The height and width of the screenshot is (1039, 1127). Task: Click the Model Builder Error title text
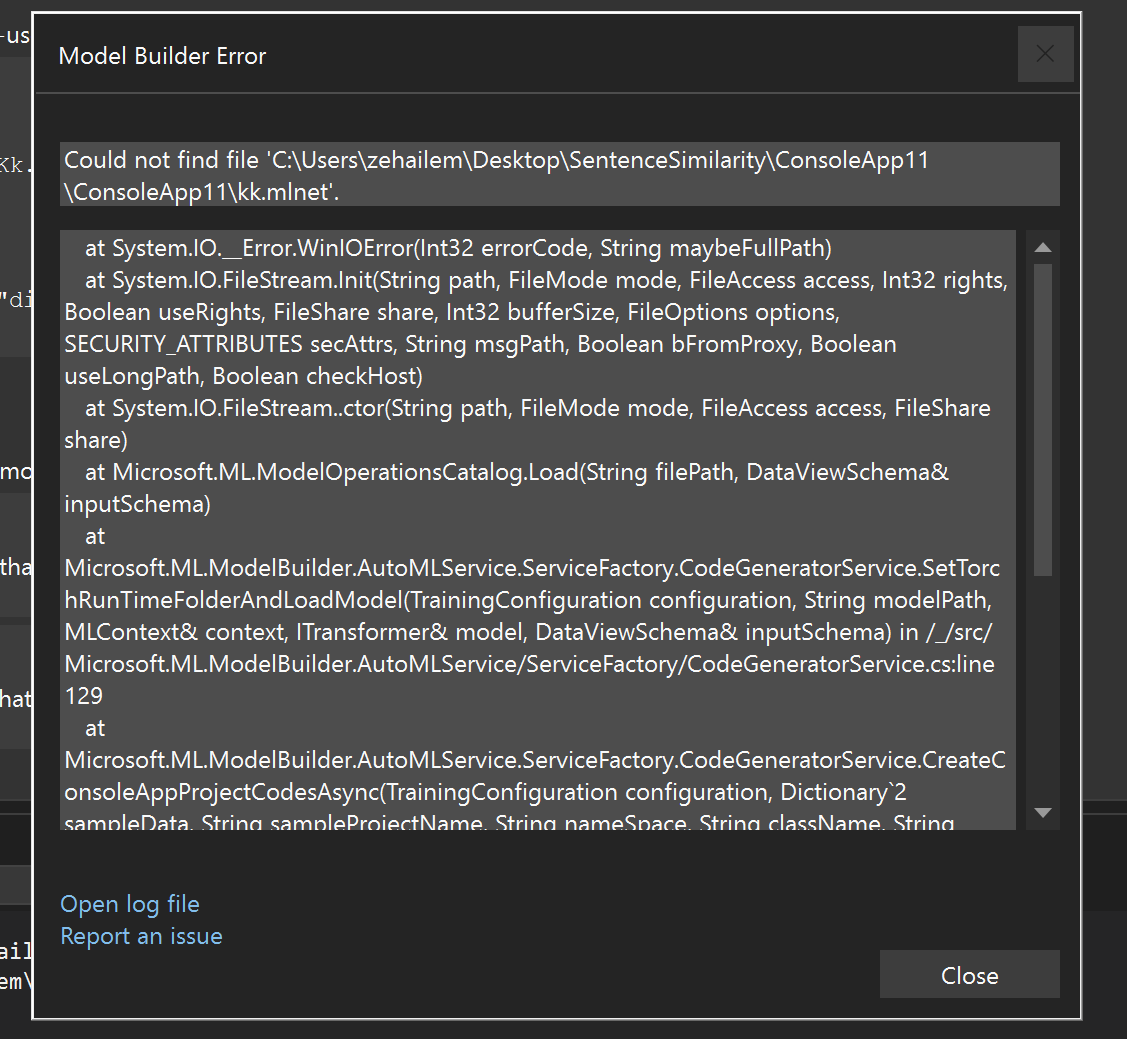[x=162, y=56]
